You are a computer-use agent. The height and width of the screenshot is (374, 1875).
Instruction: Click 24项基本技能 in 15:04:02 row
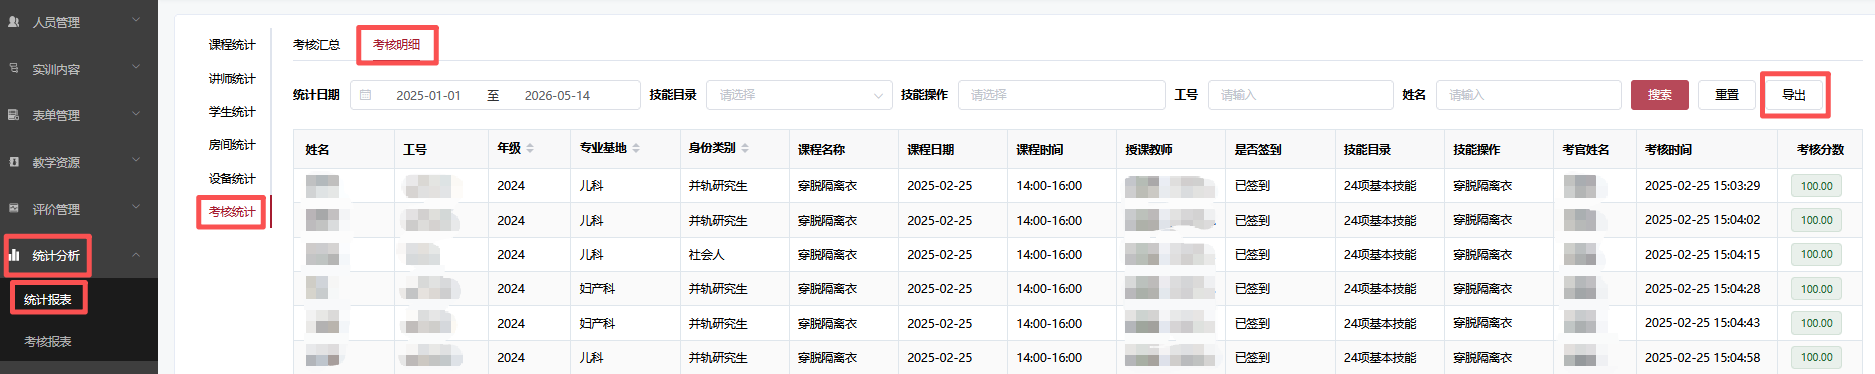pyautogui.click(x=1380, y=220)
